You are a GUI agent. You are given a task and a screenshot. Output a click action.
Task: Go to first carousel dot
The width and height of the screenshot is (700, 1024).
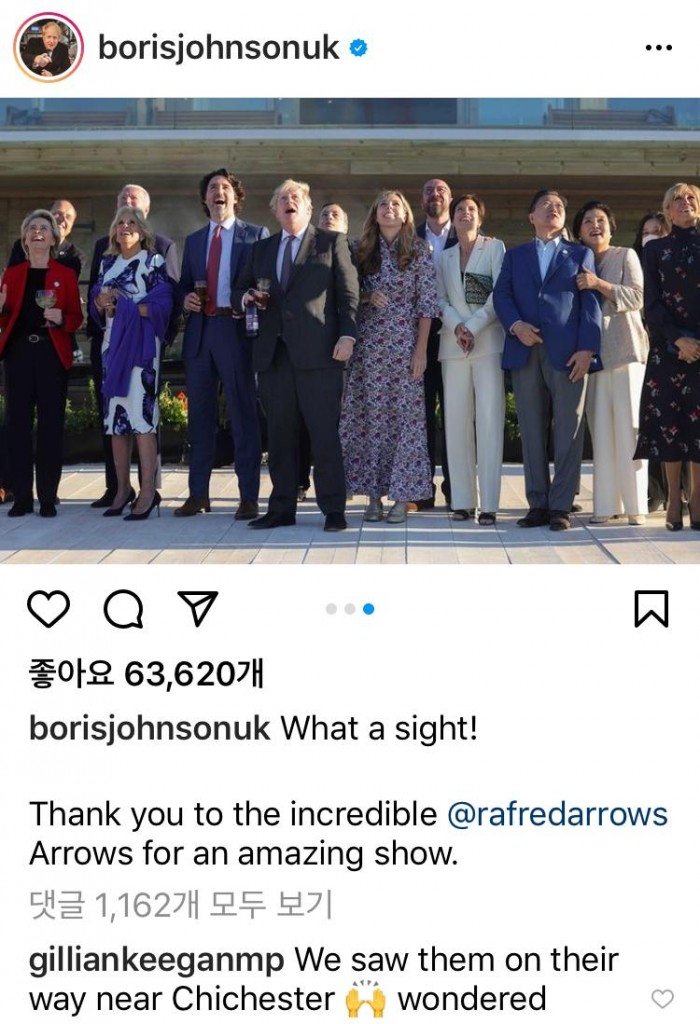(331, 609)
